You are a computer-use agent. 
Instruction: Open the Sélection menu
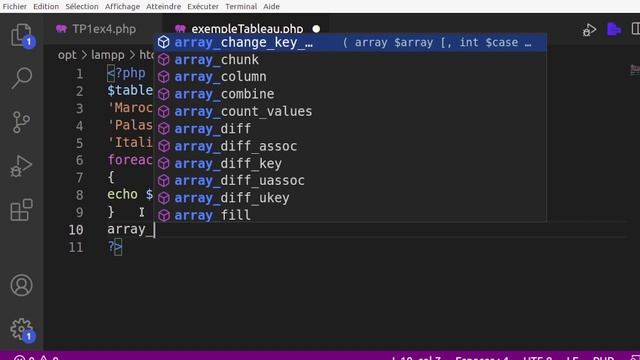[x=82, y=7]
